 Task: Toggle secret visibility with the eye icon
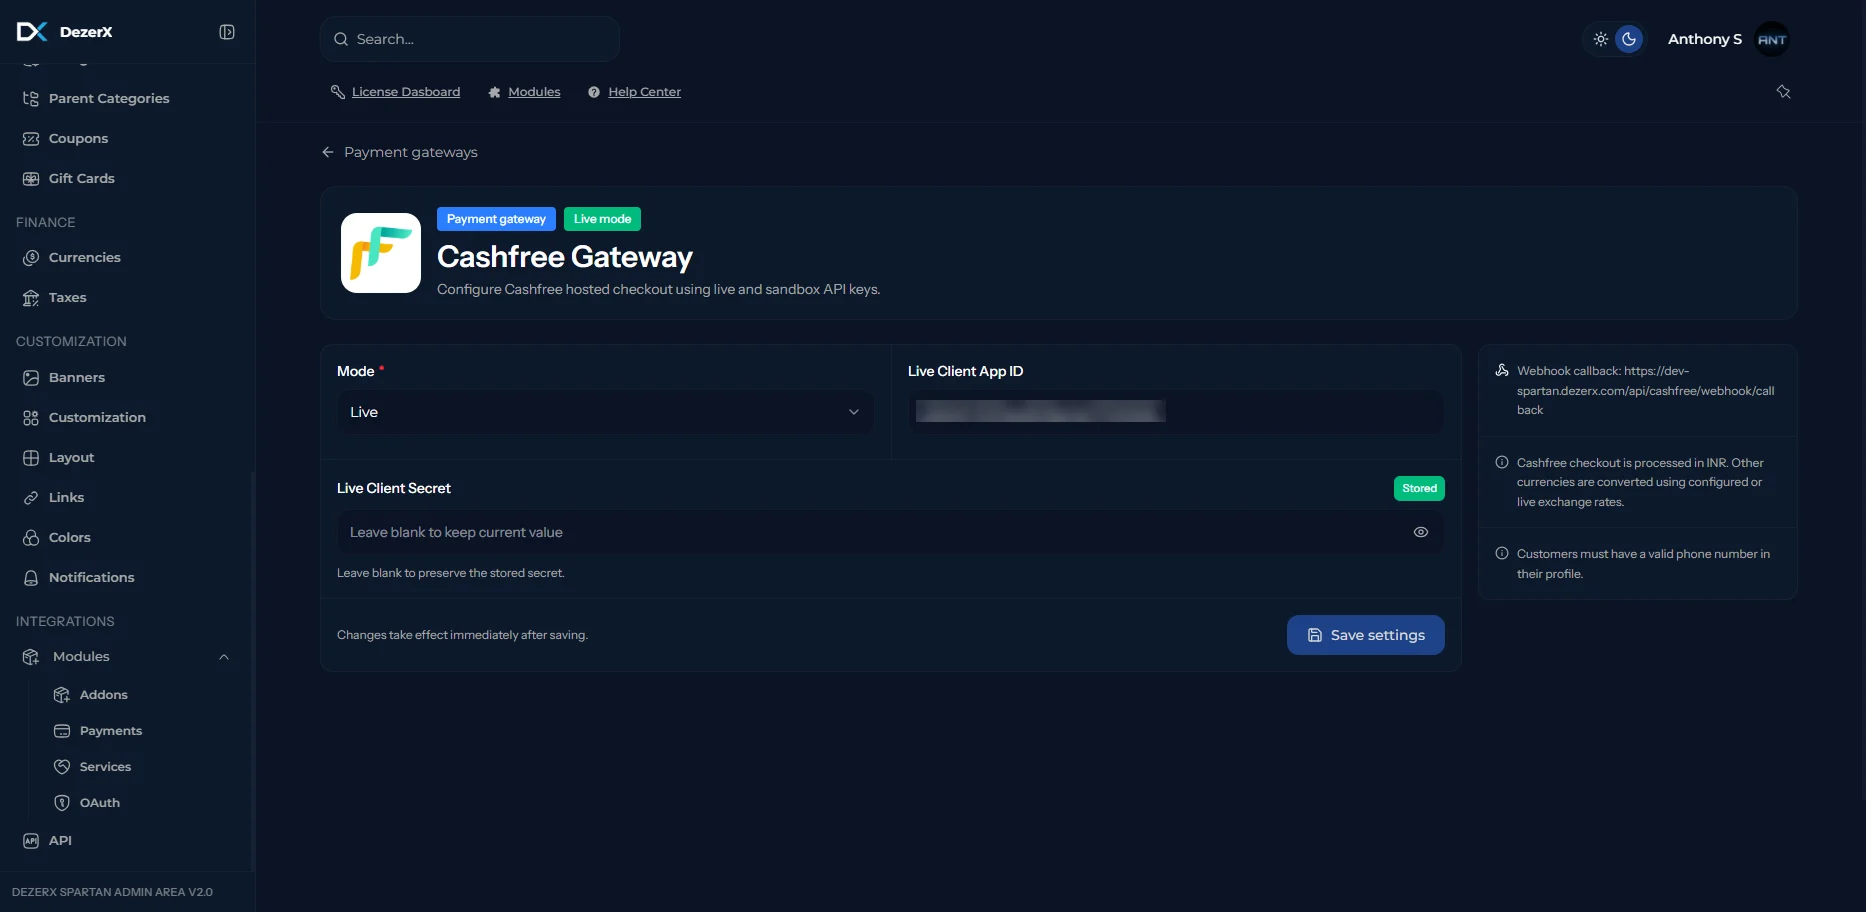[x=1421, y=532]
